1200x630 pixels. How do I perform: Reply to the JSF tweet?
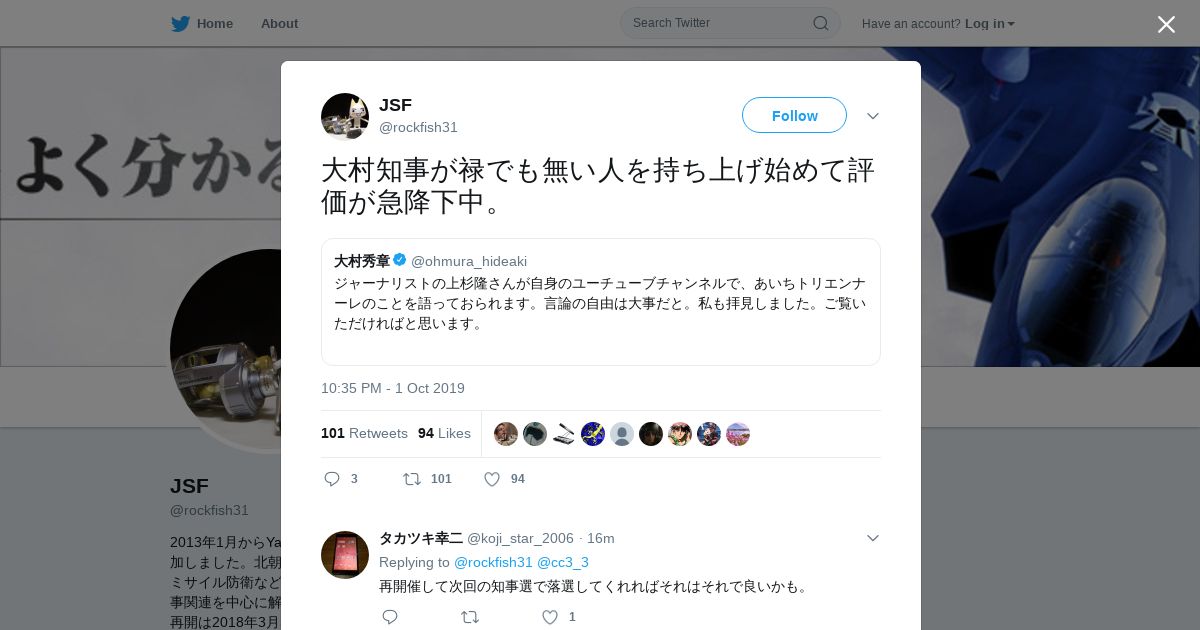tap(333, 479)
